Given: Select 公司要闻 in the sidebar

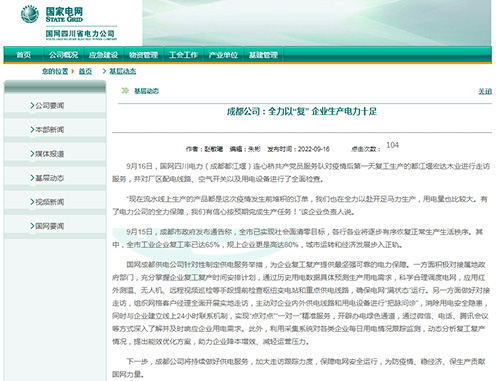Looking at the screenshot, I should 49,106.
